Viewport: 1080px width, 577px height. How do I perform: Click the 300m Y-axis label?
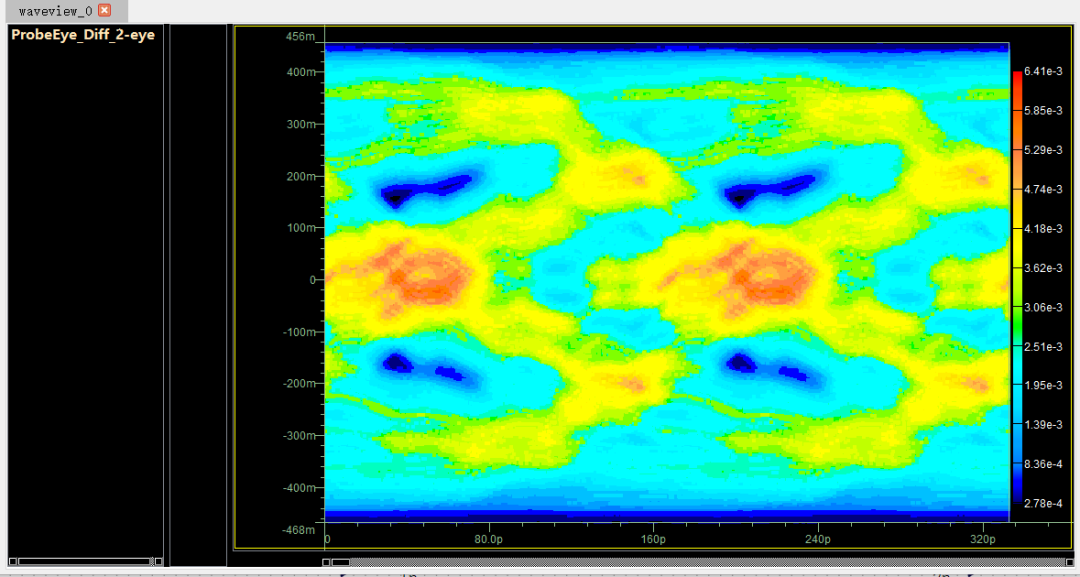point(300,124)
